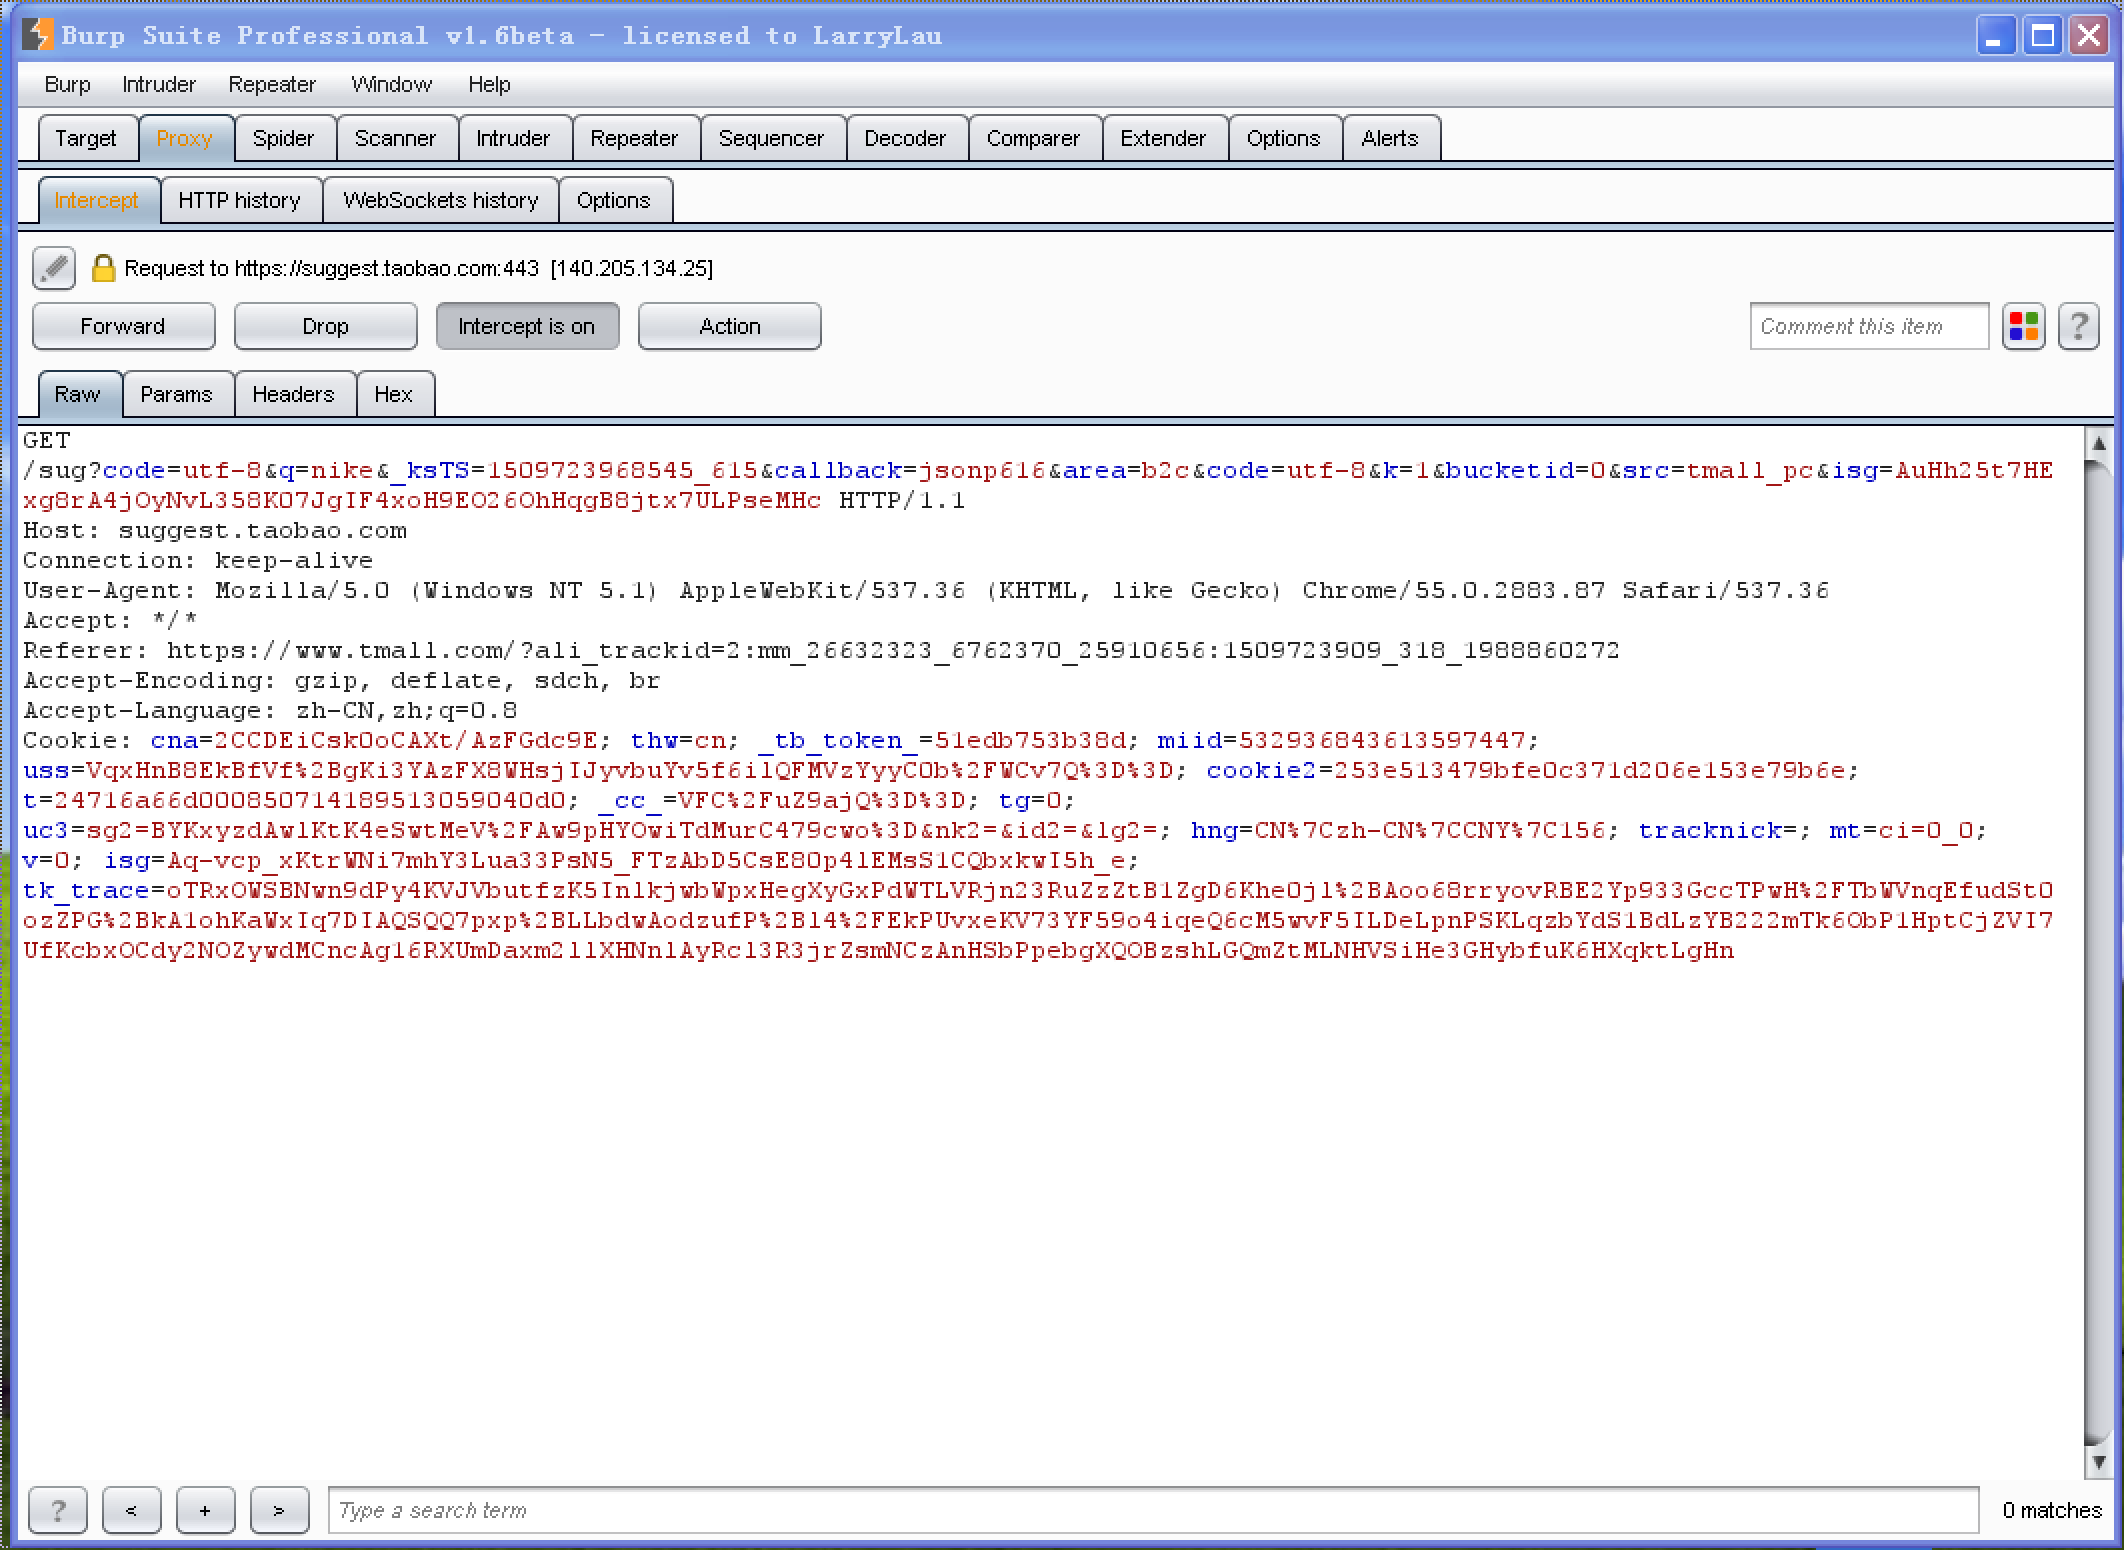Click the 0 matches label
The height and width of the screenshot is (1550, 2124).
tap(2051, 1510)
